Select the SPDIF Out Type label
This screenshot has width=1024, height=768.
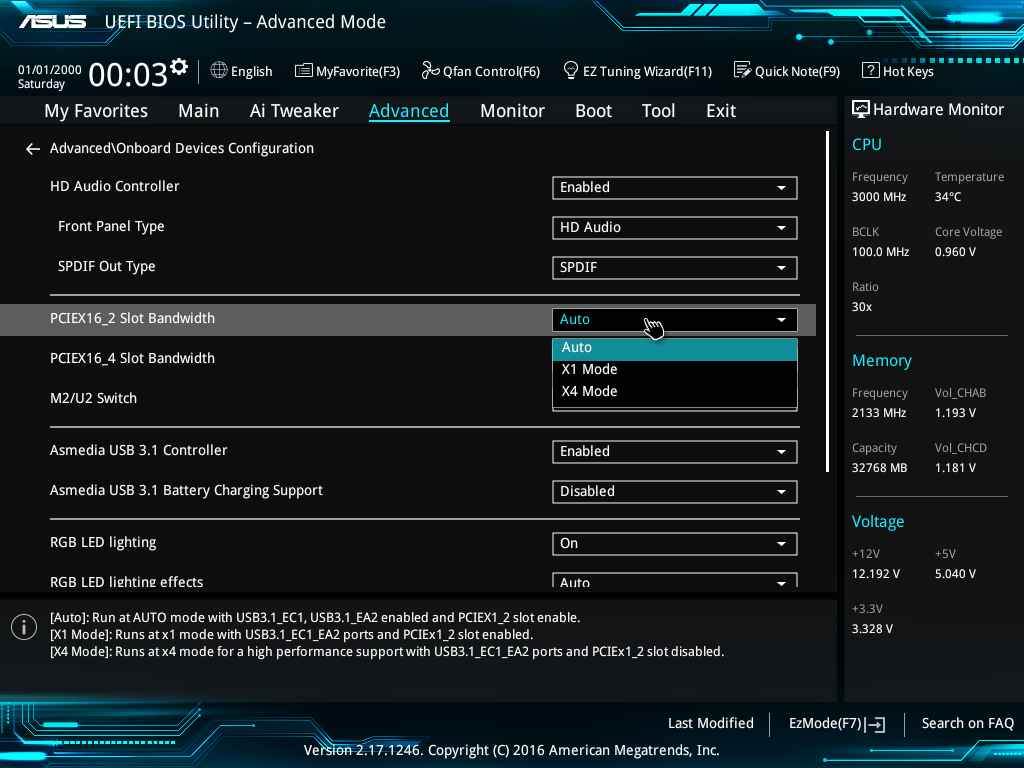[106, 266]
